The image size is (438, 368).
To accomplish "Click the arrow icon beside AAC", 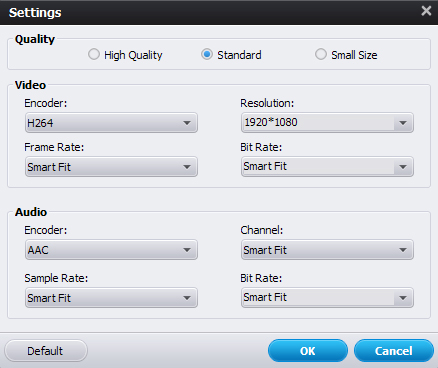I will pos(187,250).
